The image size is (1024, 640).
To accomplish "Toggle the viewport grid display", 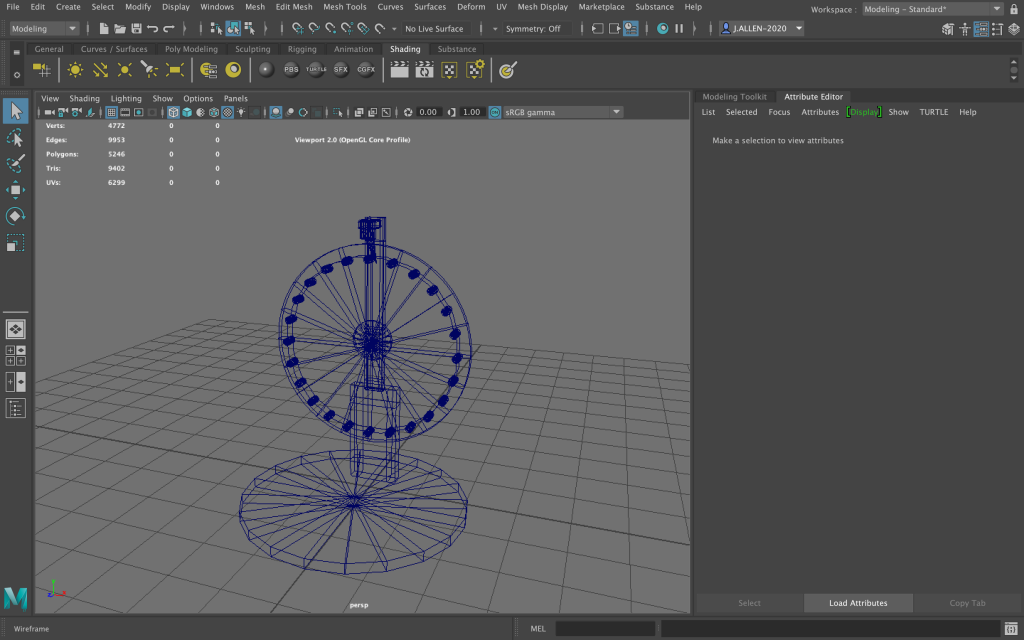I will pos(111,113).
